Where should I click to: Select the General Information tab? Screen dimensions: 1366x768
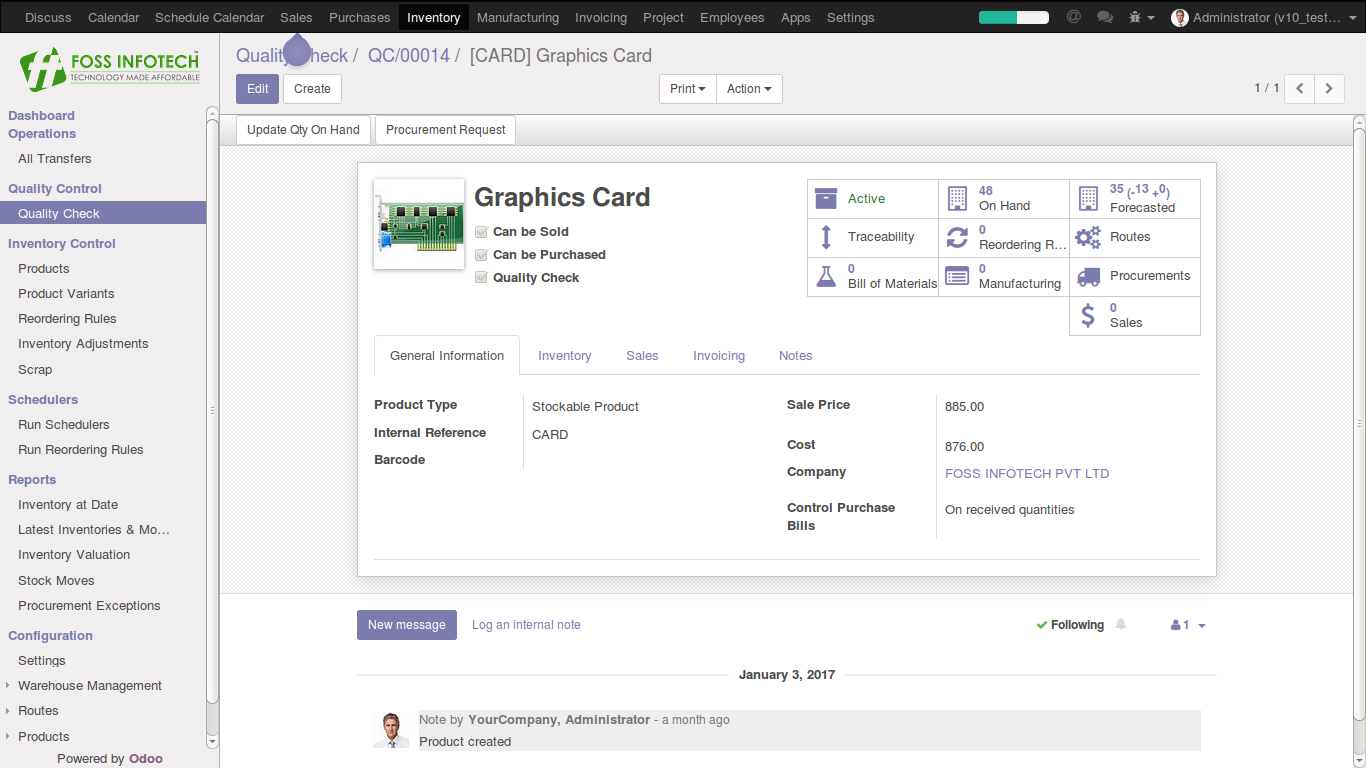point(447,356)
